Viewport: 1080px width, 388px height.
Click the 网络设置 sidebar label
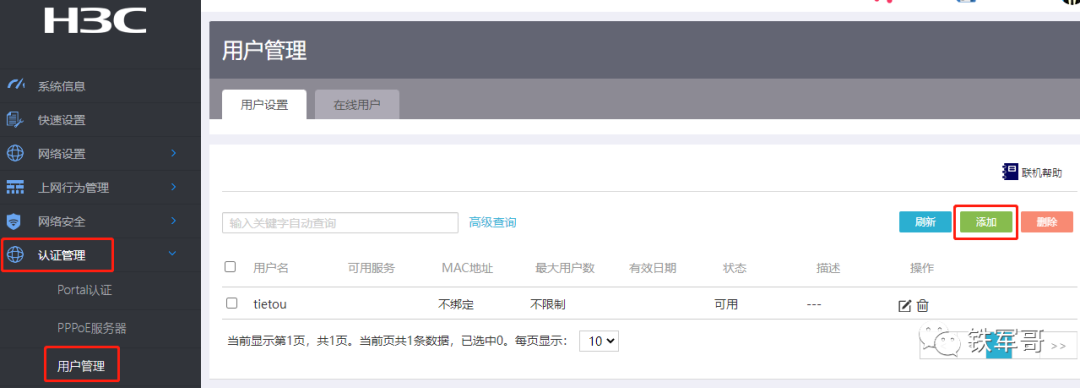point(61,154)
